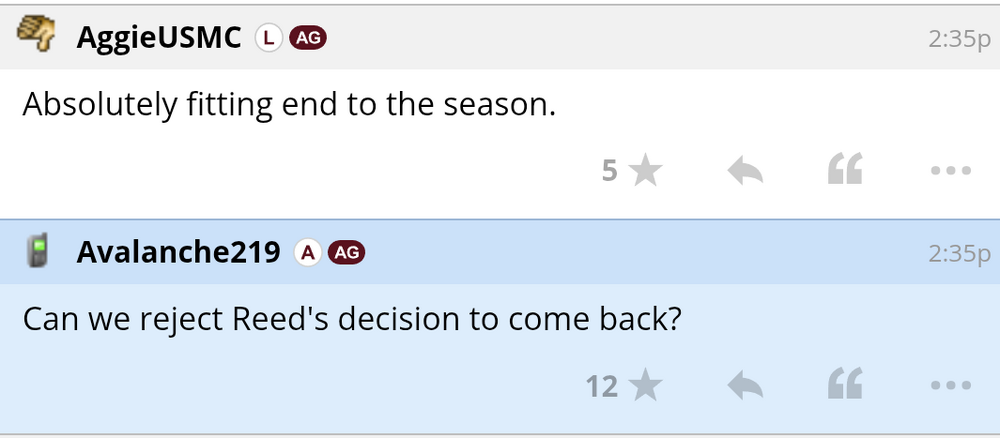Quote AggieUSMC's post
The width and height of the screenshot is (1000, 438).
pyautogui.click(x=845, y=171)
